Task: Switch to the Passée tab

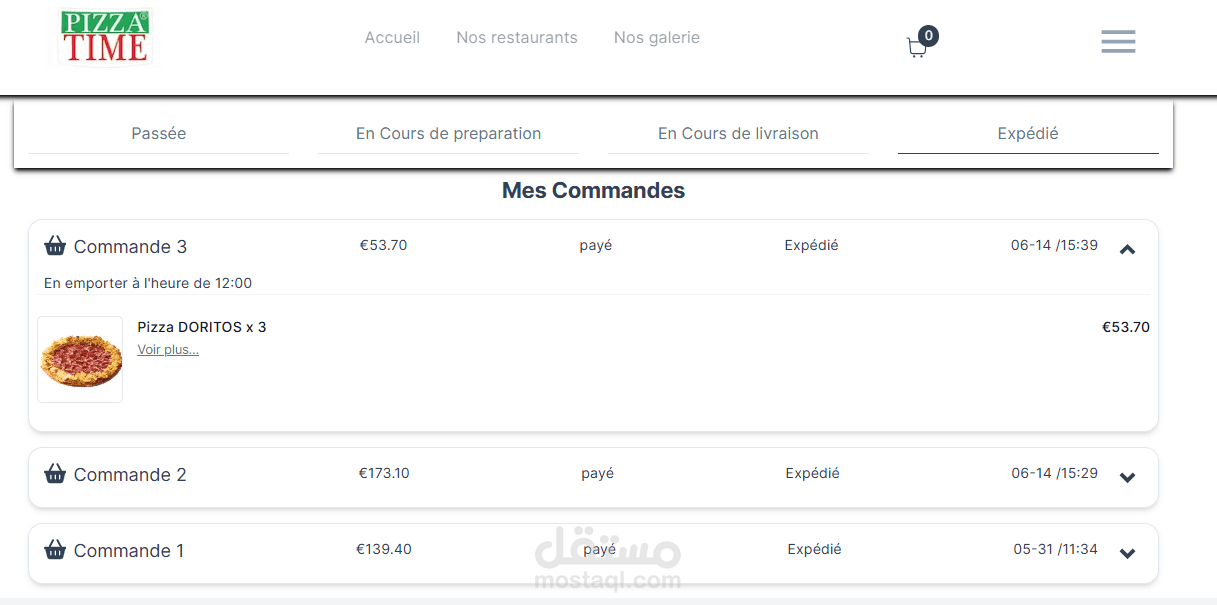Action: [159, 134]
